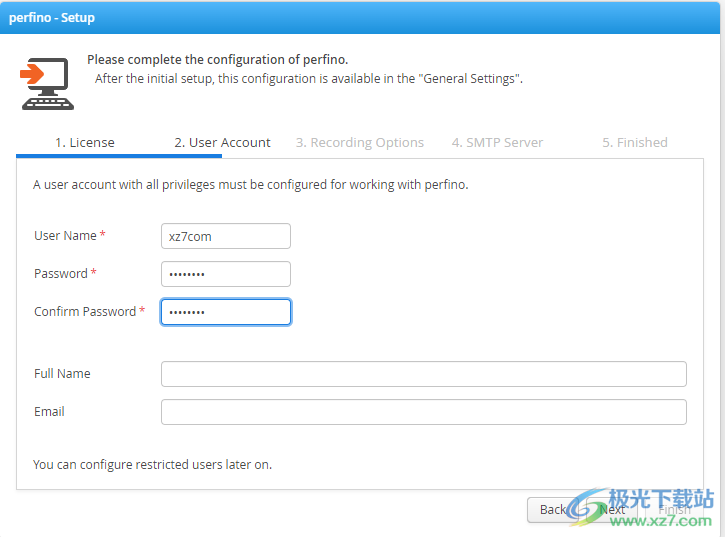Screen dimensions: 725x537
Task: Click the 'perfino - Setup' title text
Action: tap(52, 18)
